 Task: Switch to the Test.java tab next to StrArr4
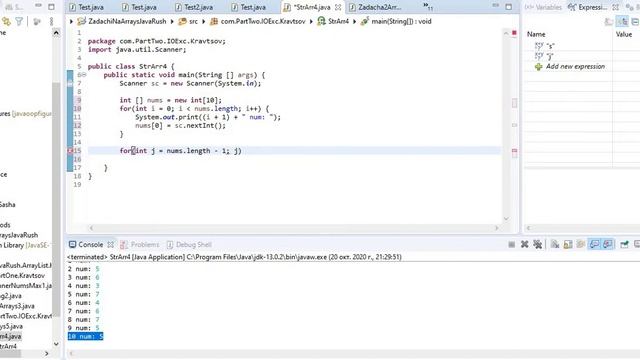coord(248,7)
